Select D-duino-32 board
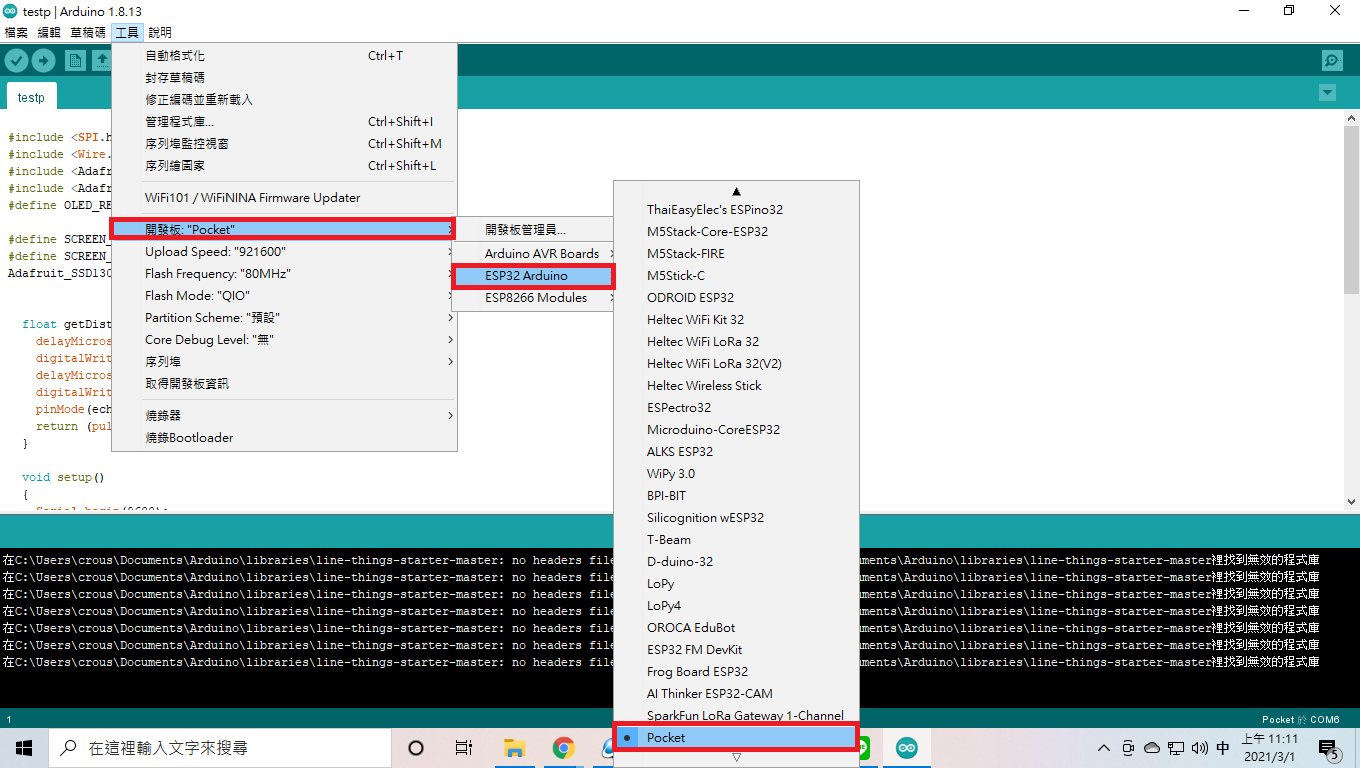 tap(737, 562)
